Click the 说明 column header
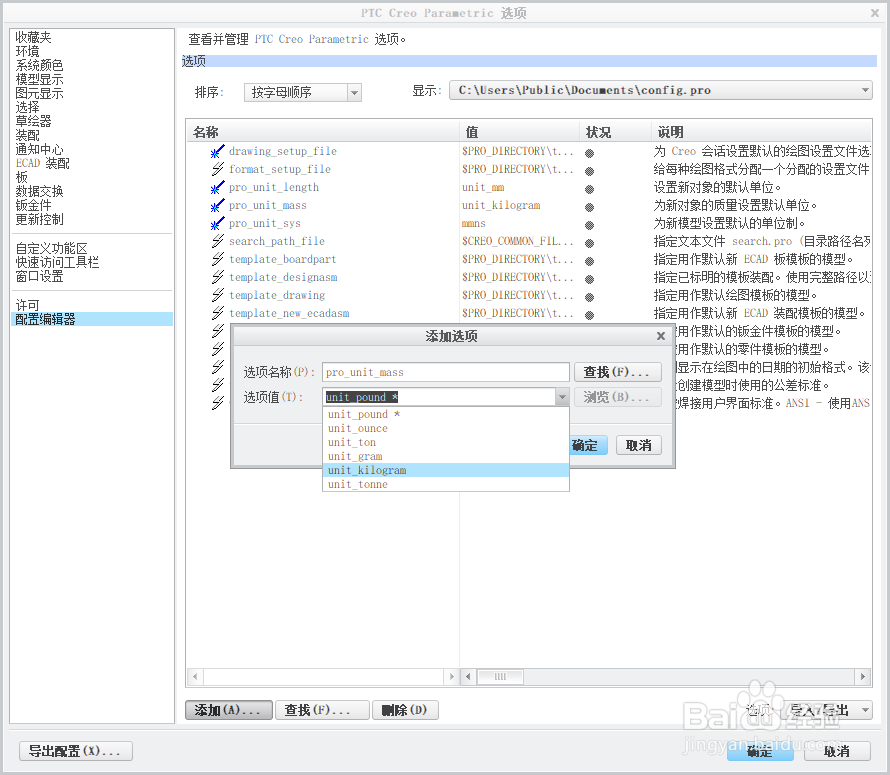 point(761,132)
